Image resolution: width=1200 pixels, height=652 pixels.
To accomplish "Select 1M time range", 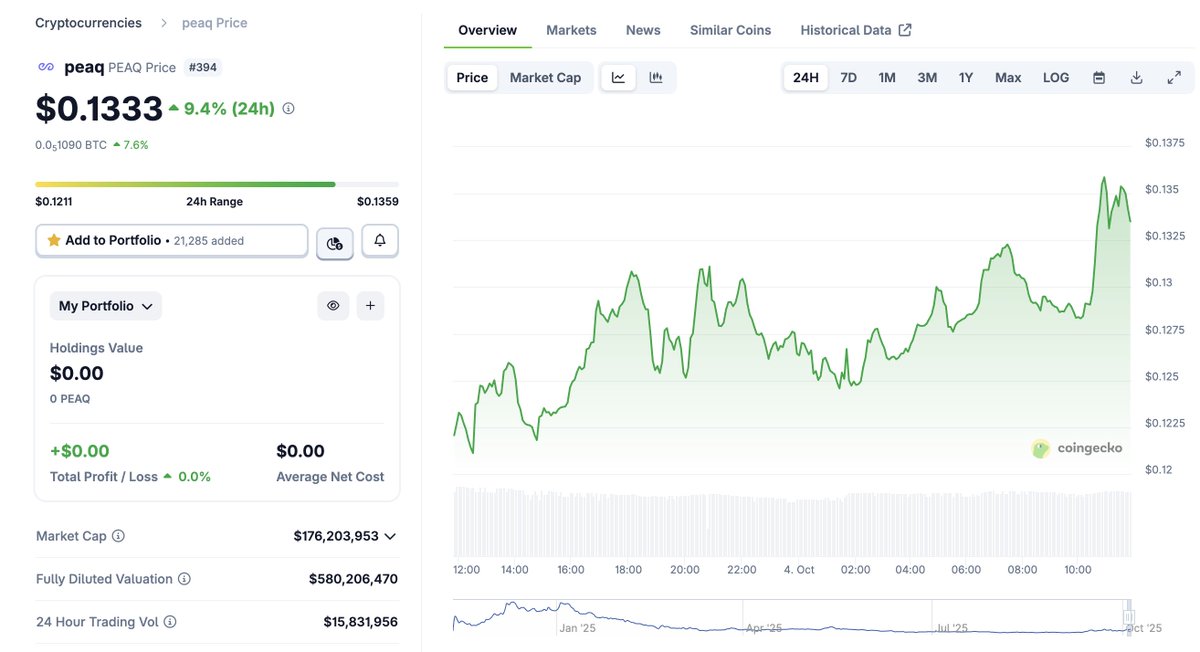I will pyautogui.click(x=887, y=77).
